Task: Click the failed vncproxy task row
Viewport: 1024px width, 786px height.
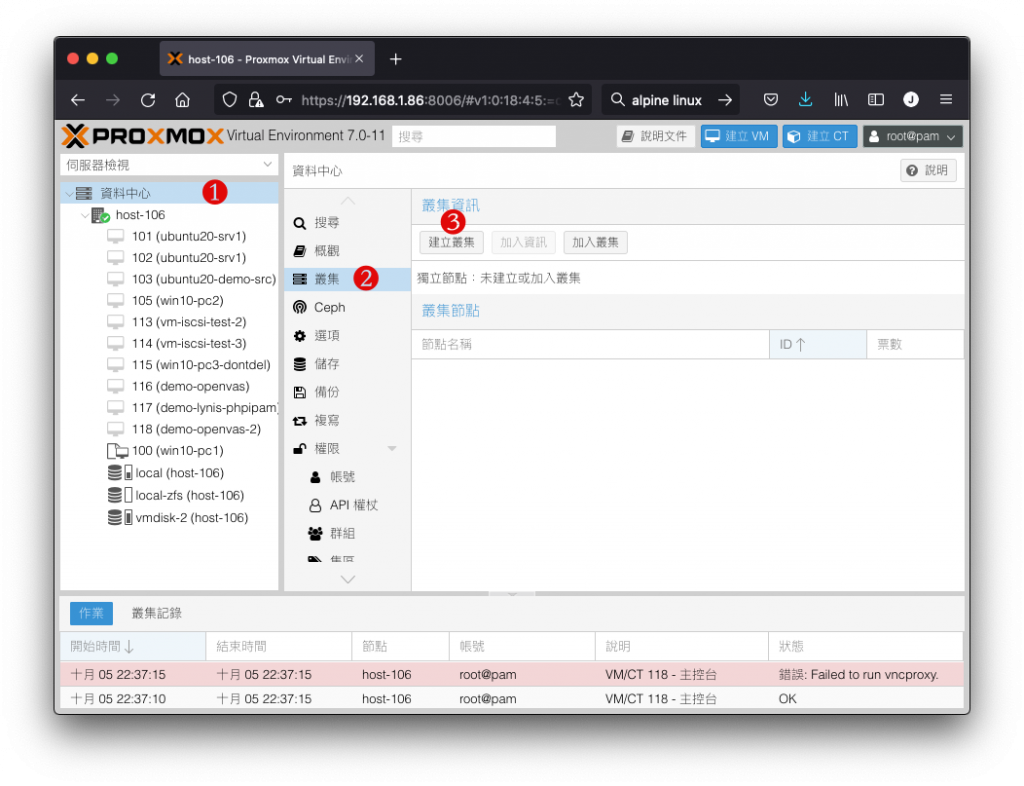Action: 512,674
